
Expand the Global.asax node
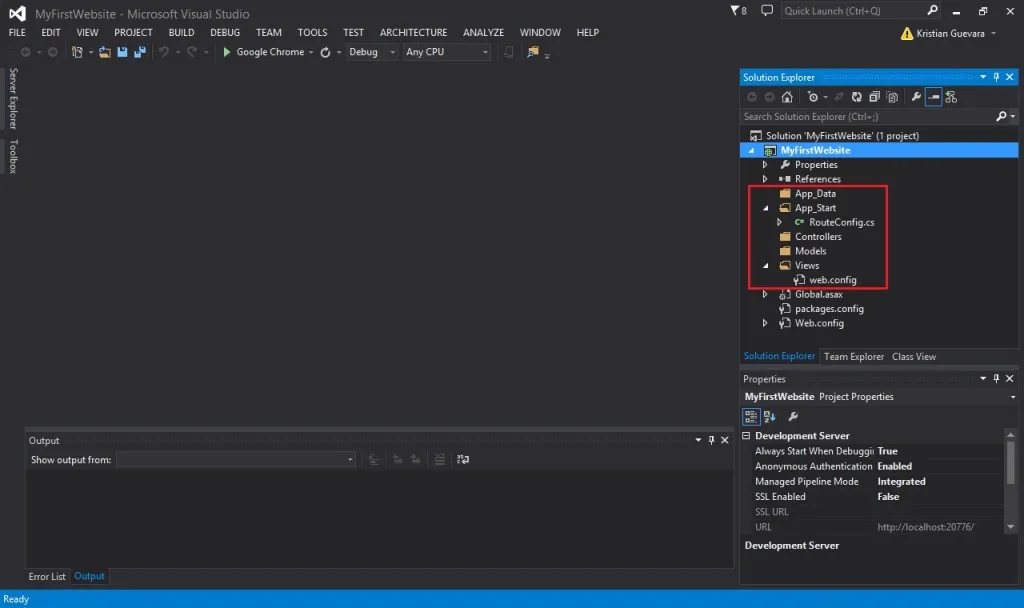765,295
